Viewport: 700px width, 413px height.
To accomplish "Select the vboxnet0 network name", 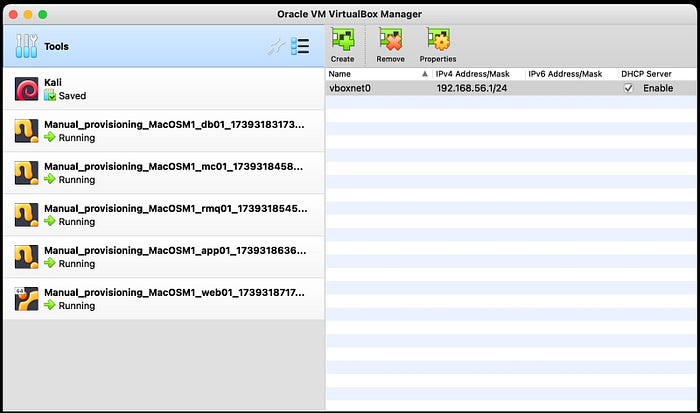I will (x=350, y=88).
